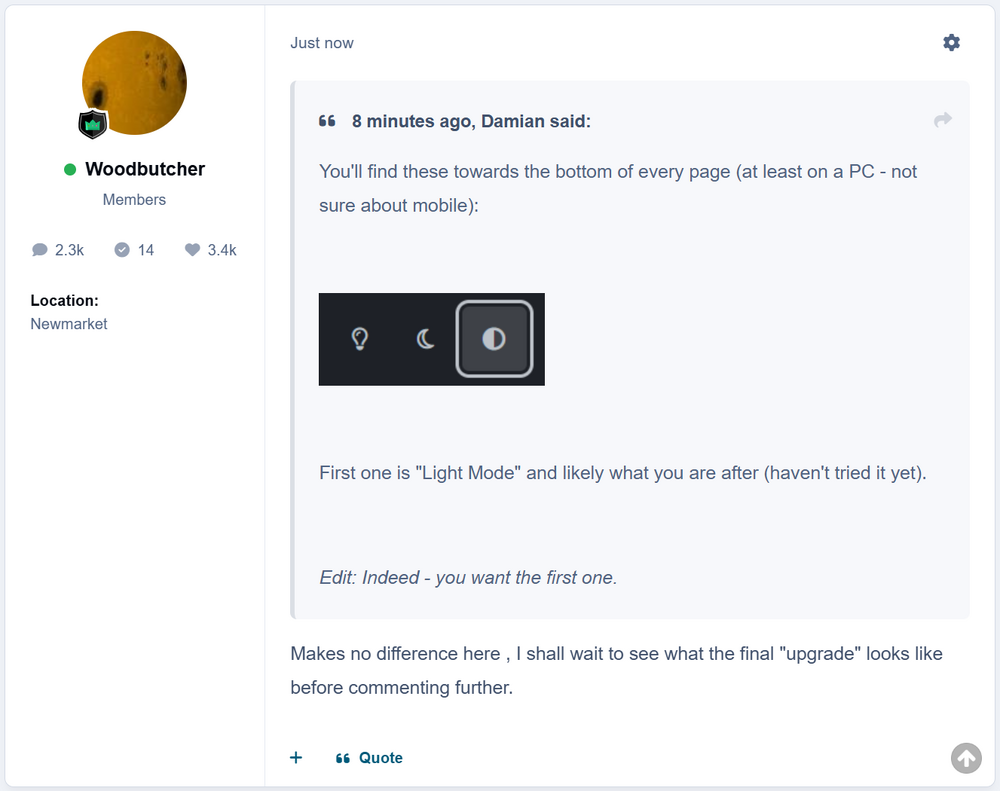
Task: Click the lightbulb Light Mode icon in image
Action: click(x=360, y=339)
